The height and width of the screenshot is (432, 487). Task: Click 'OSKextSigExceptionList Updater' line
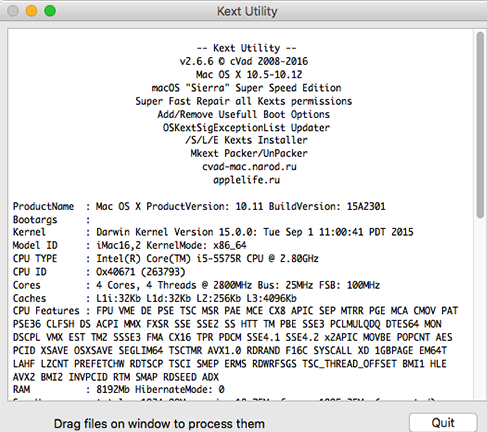(x=246, y=127)
